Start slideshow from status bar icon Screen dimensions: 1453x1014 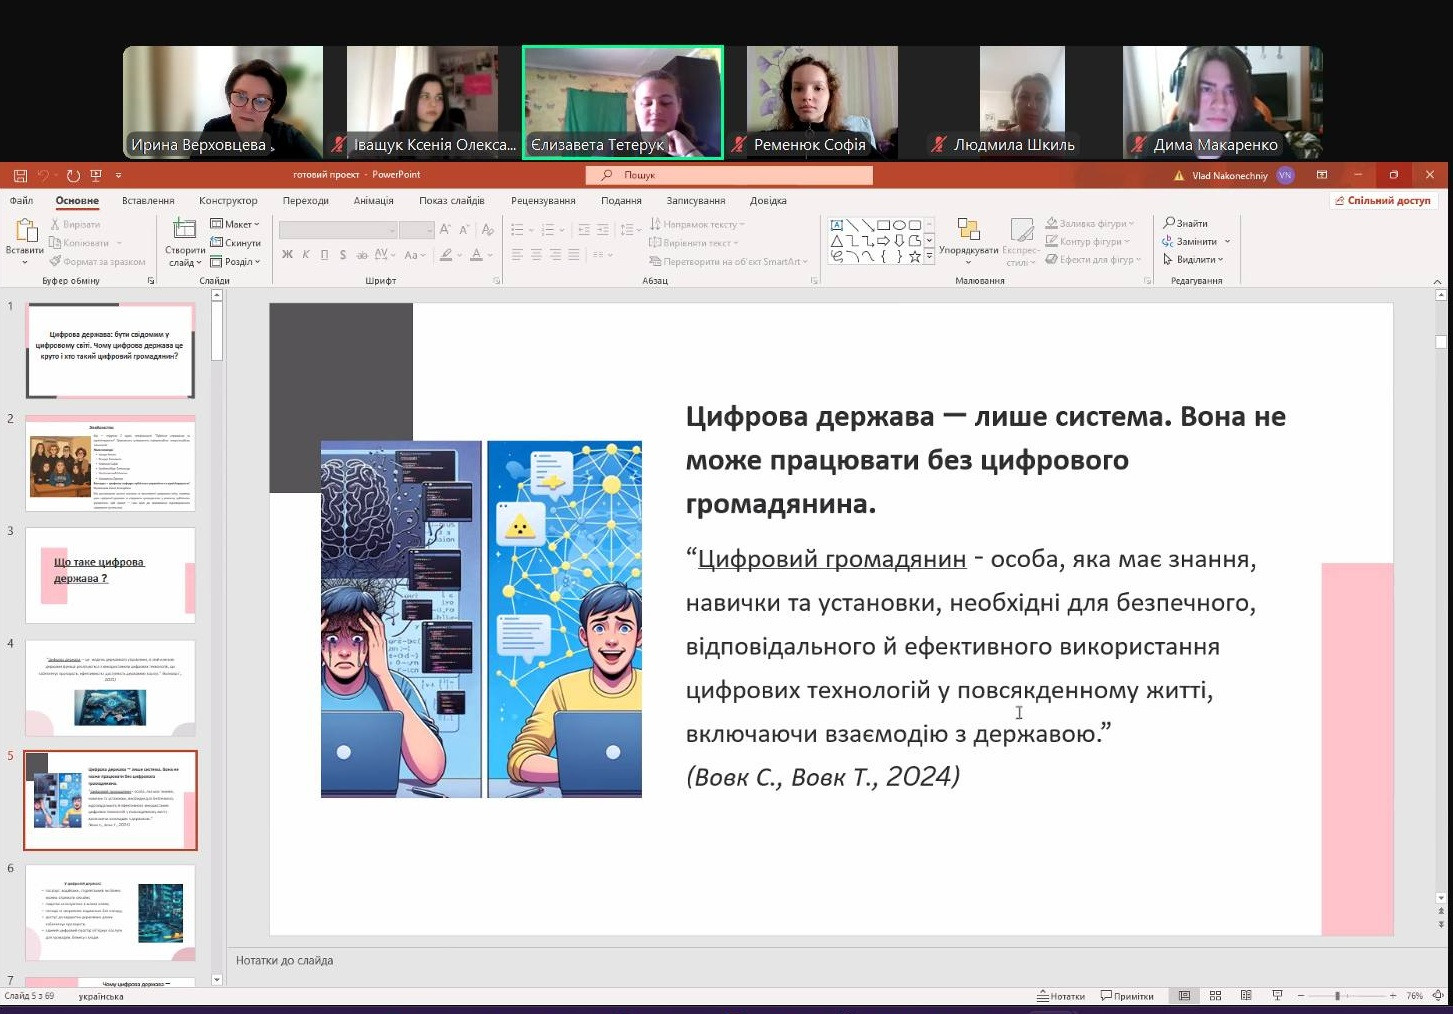pos(1277,996)
